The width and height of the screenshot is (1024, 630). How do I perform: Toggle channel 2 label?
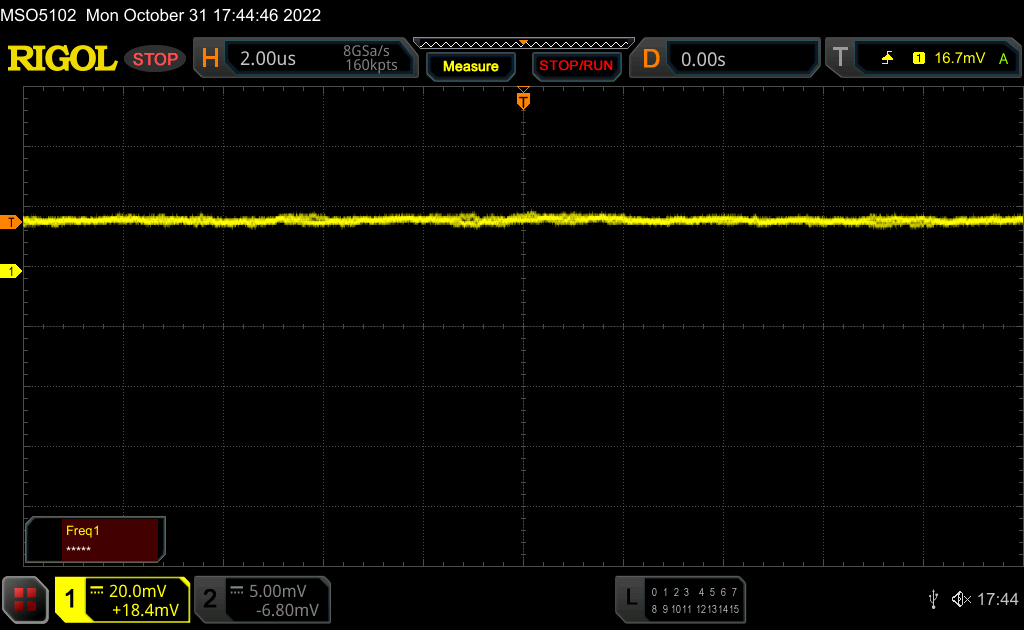[x=210, y=599]
